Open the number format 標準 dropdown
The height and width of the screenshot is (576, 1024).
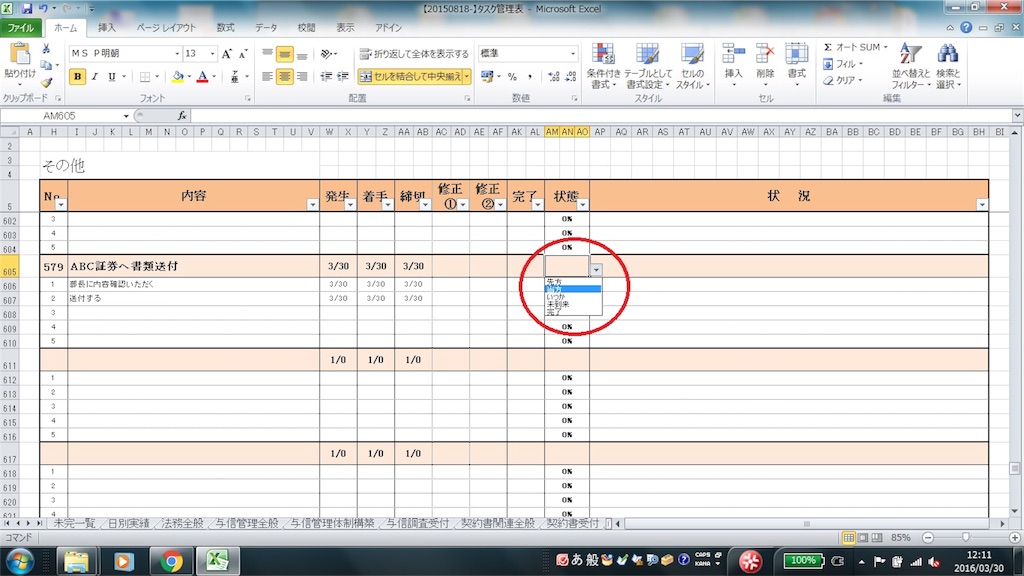point(573,54)
